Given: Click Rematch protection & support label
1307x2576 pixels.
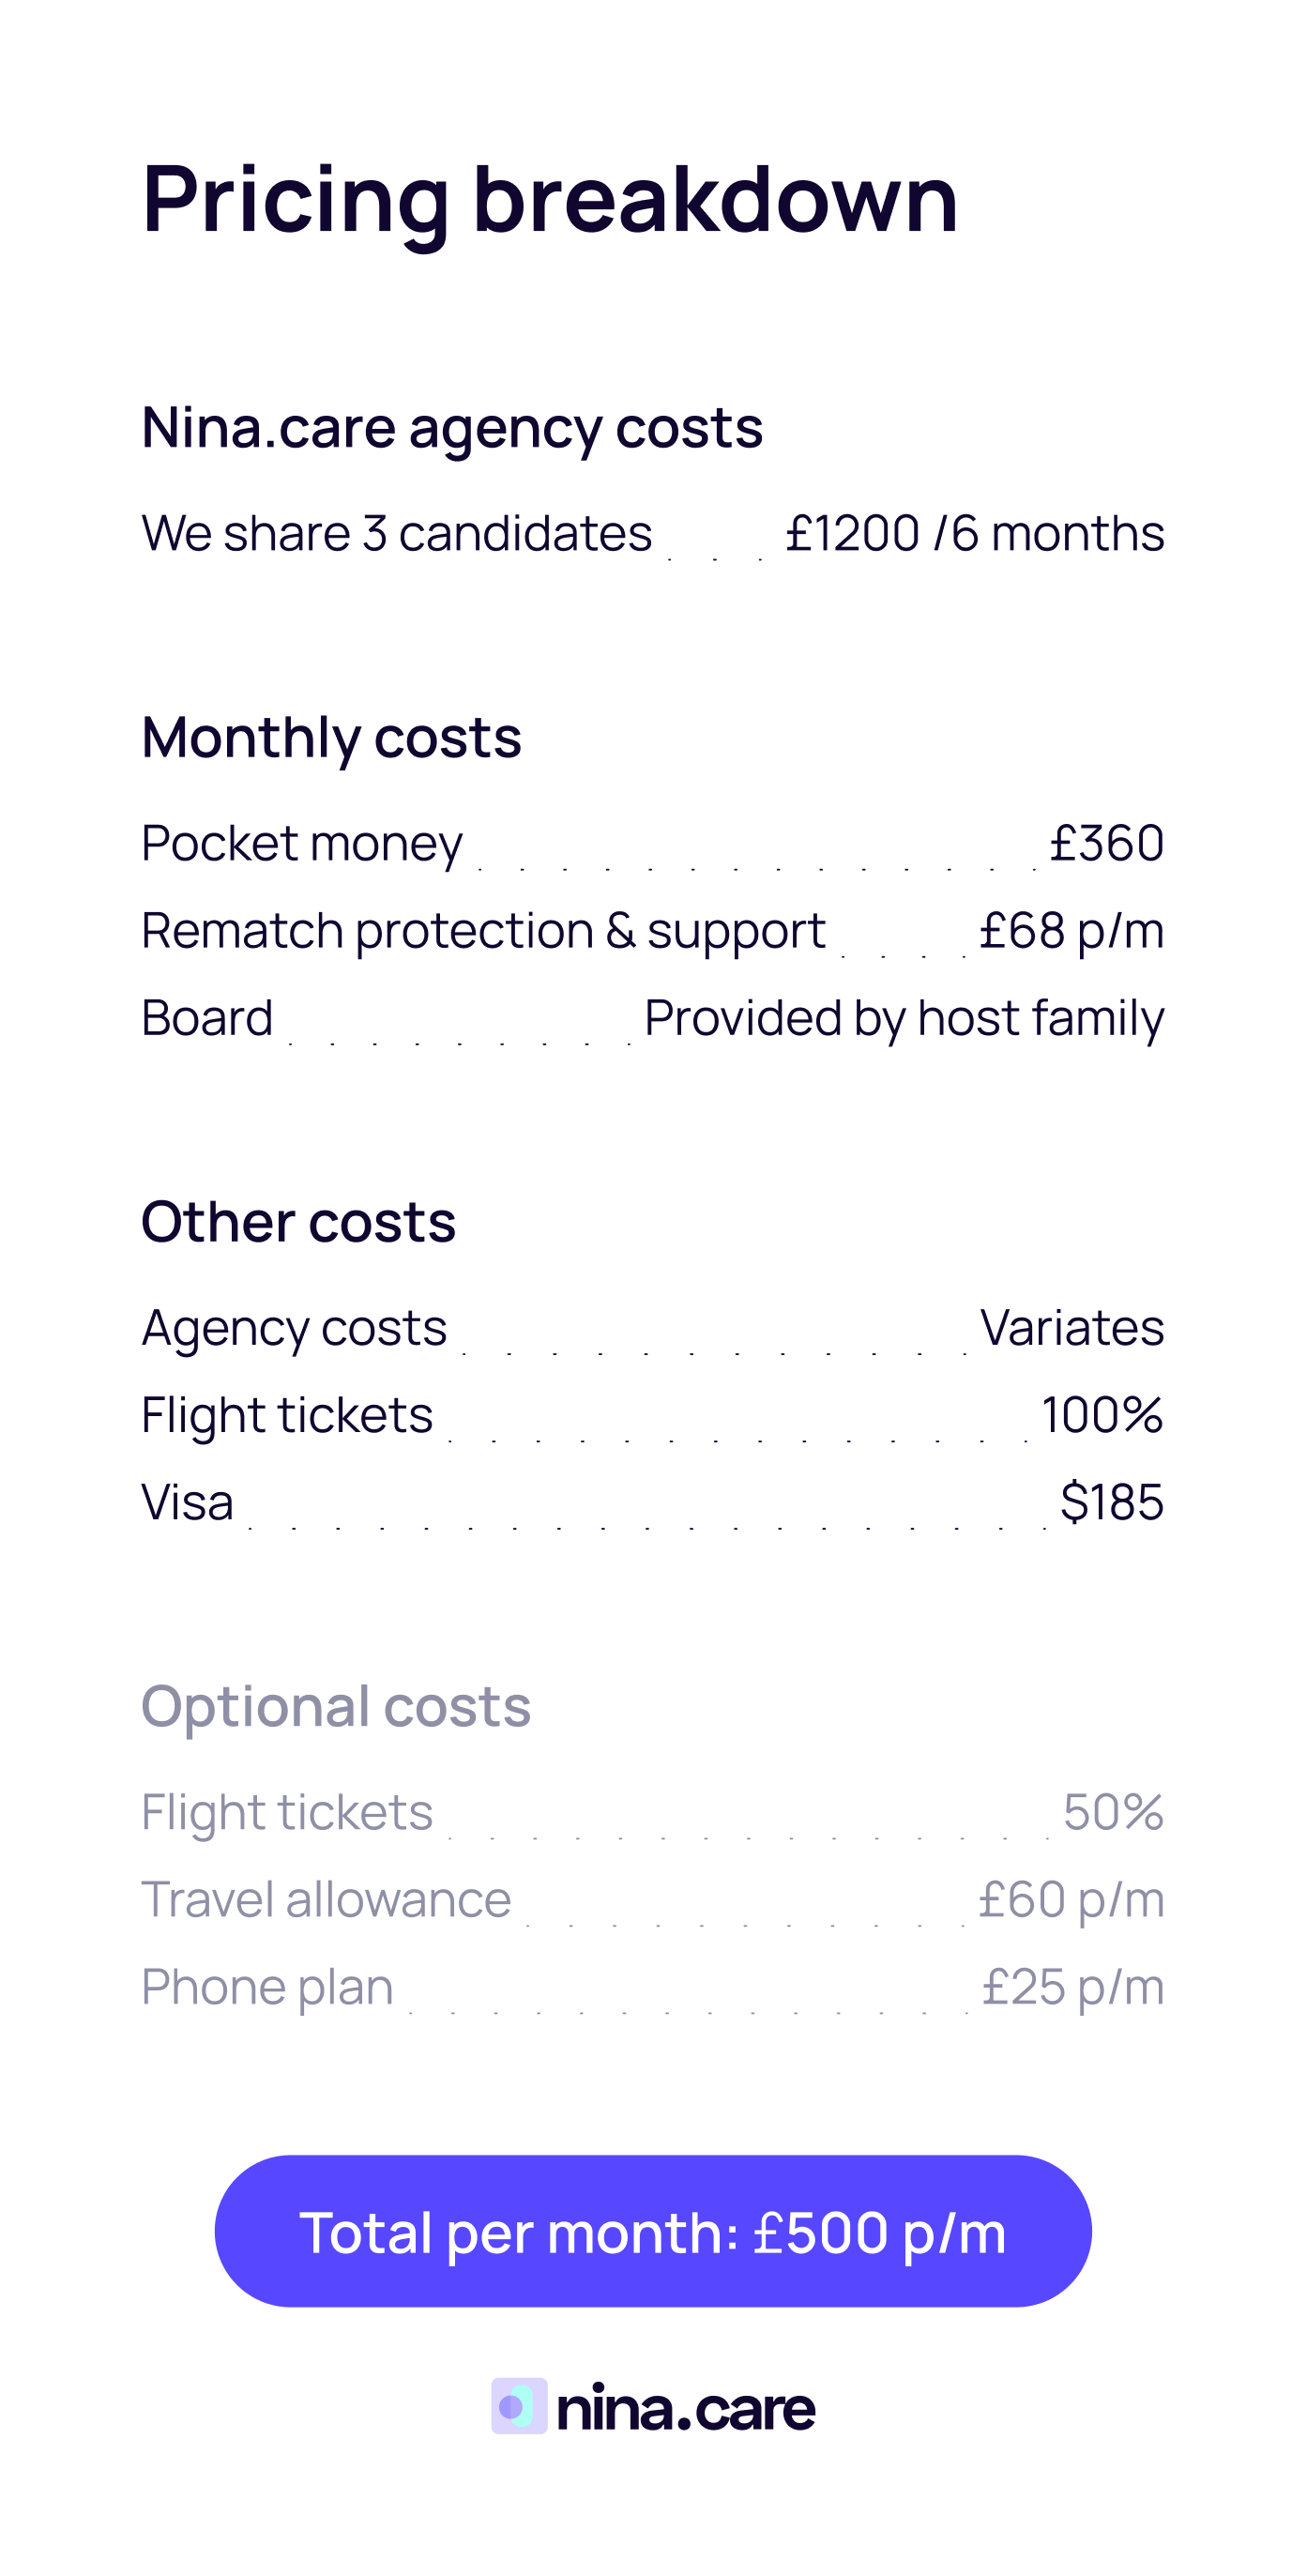Looking at the screenshot, I should click(x=483, y=931).
